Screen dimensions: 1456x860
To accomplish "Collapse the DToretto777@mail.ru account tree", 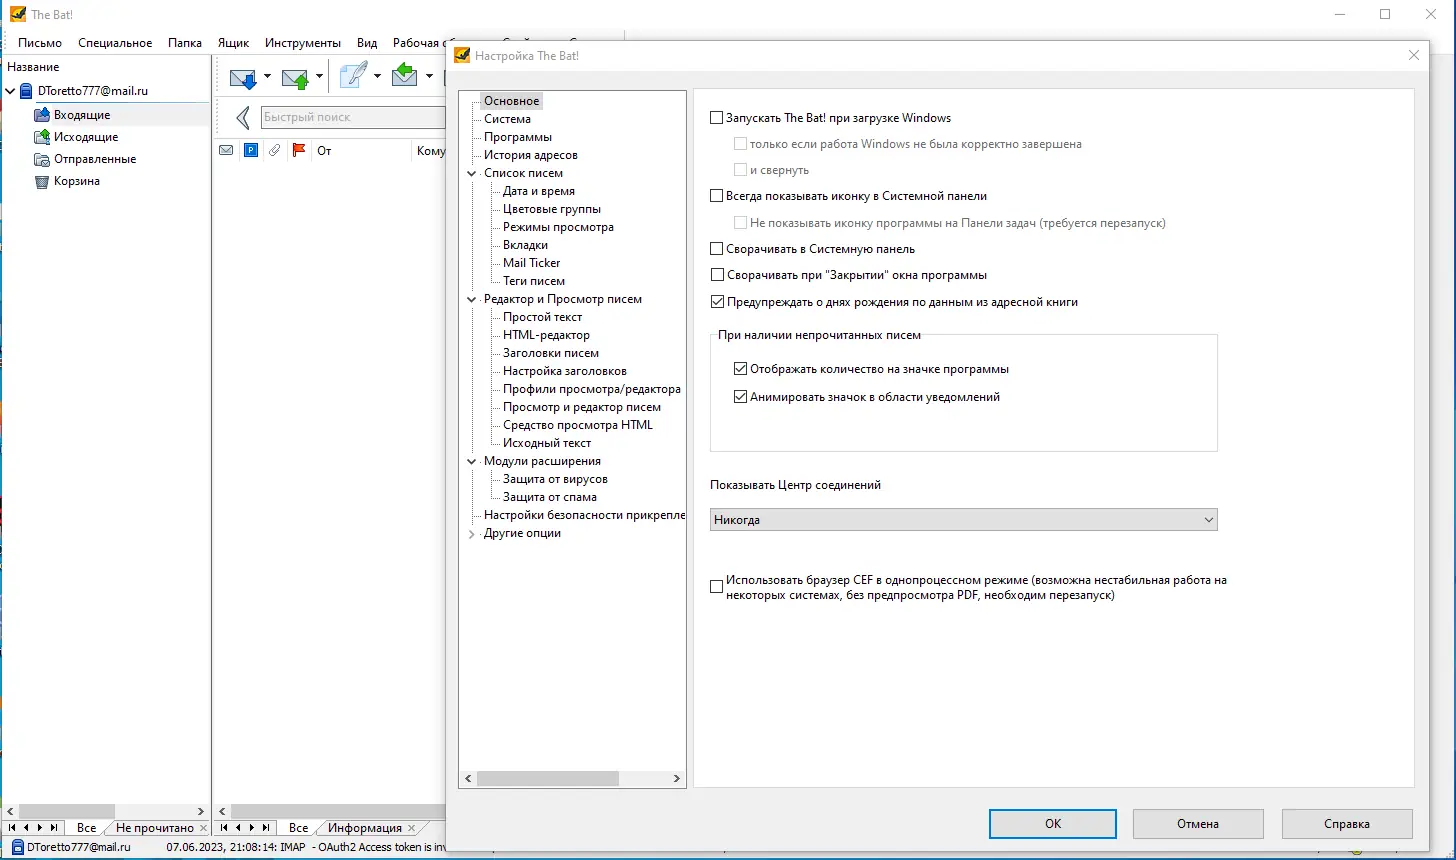I will (x=11, y=91).
